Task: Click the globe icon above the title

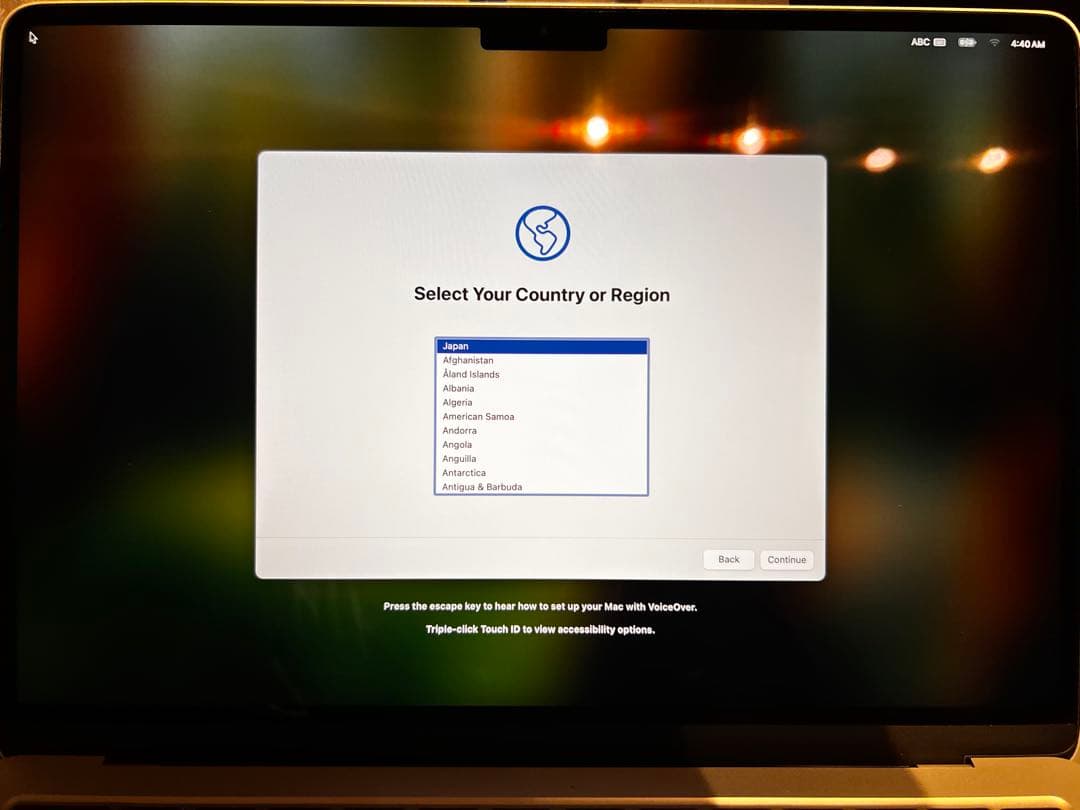Action: [542, 231]
